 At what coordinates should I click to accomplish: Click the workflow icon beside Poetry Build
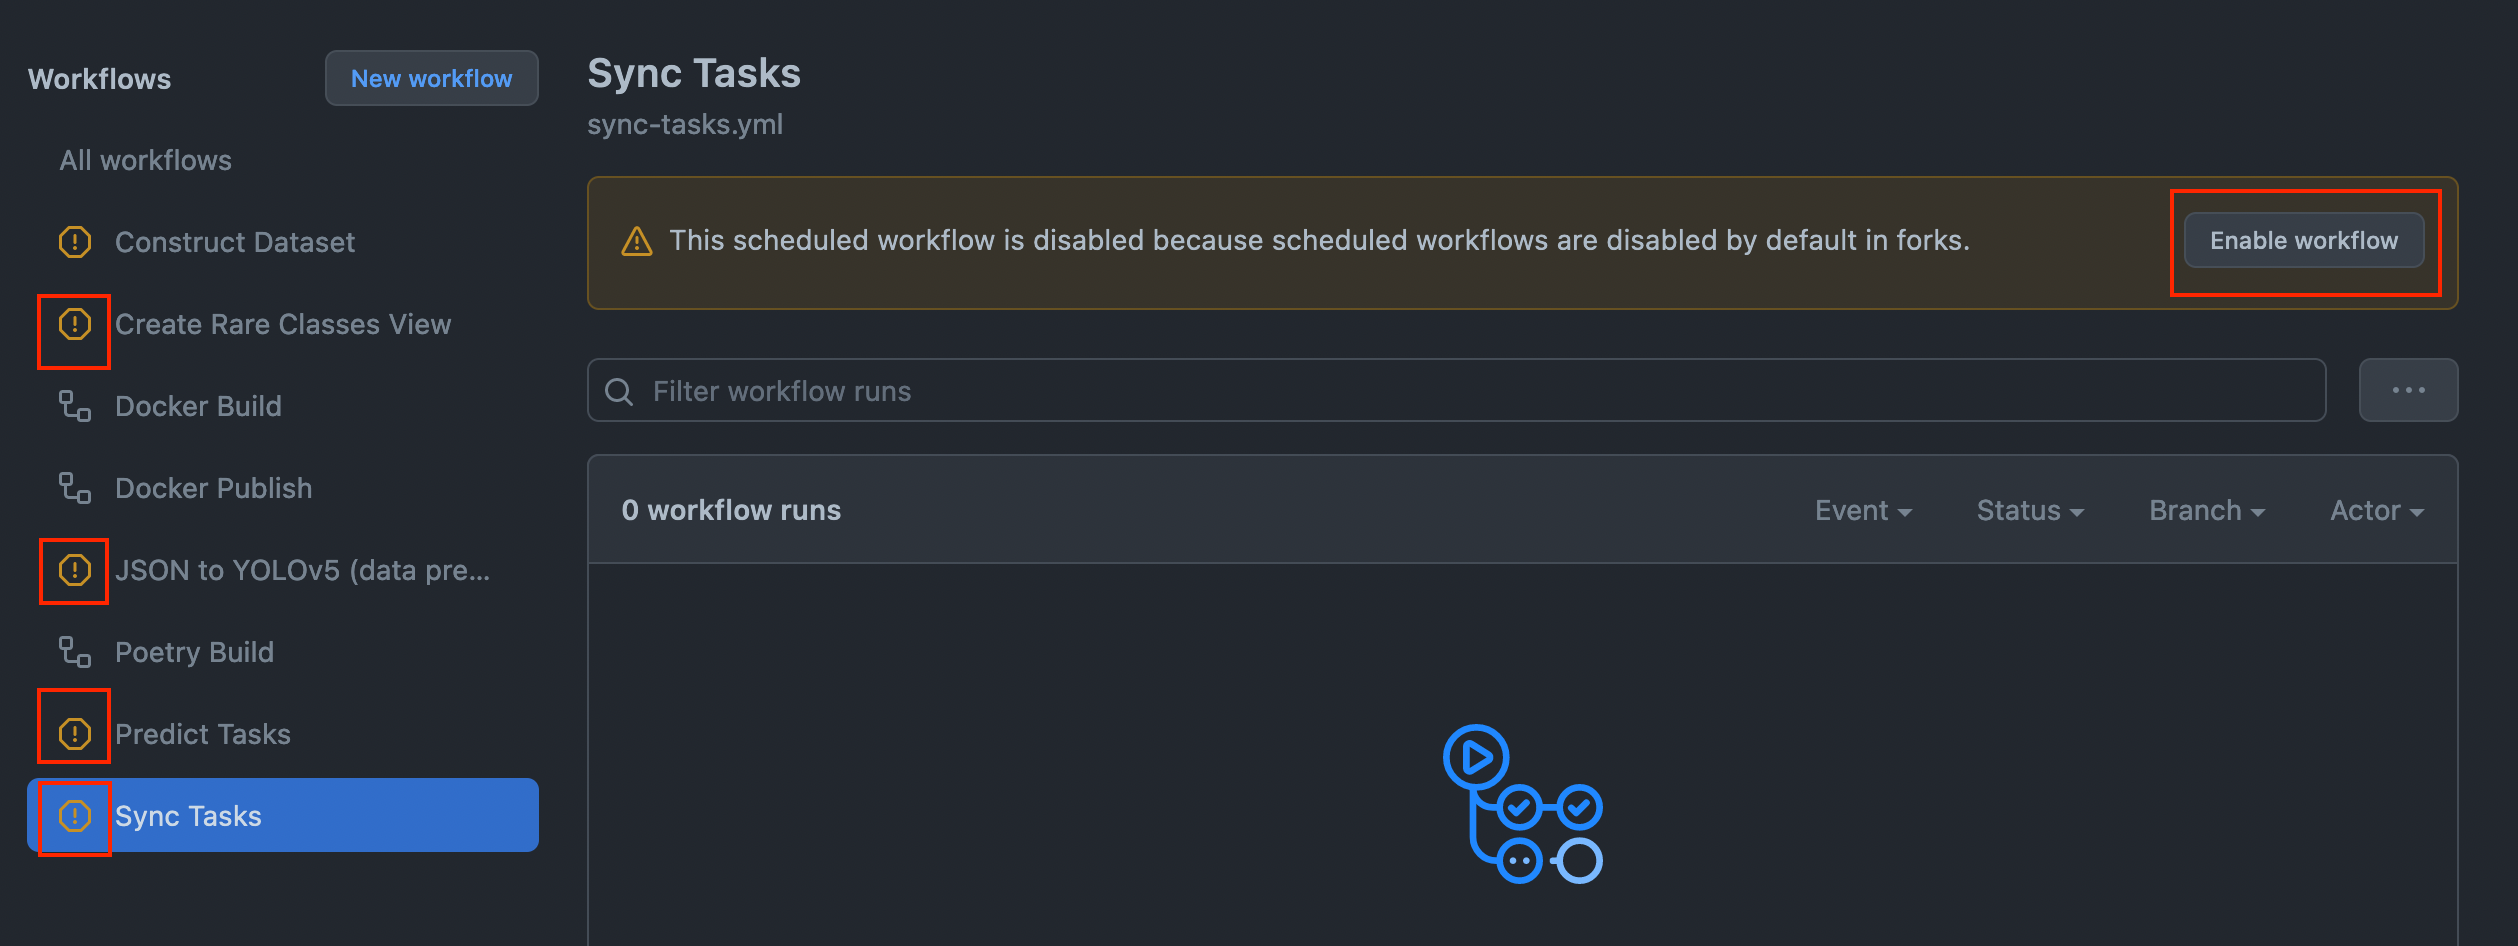[75, 652]
